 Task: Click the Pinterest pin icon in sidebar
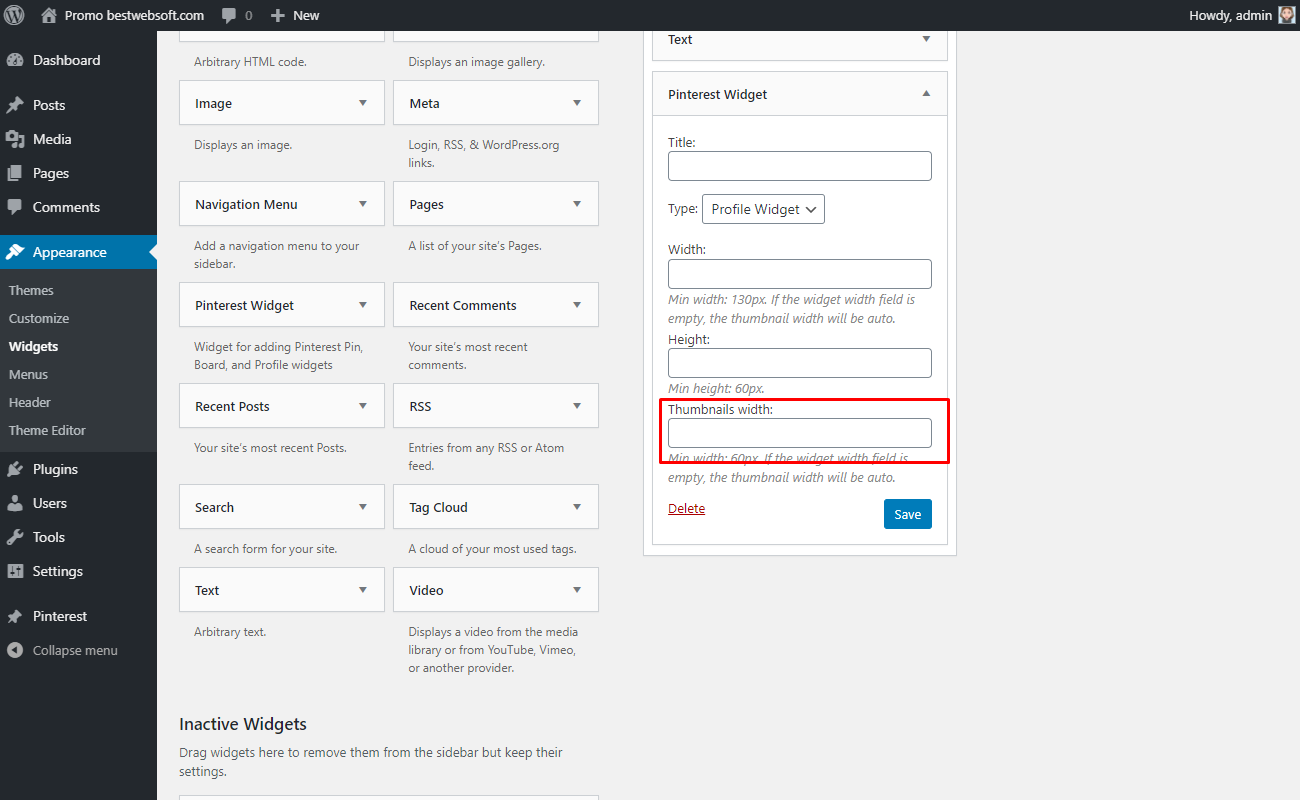click(15, 616)
